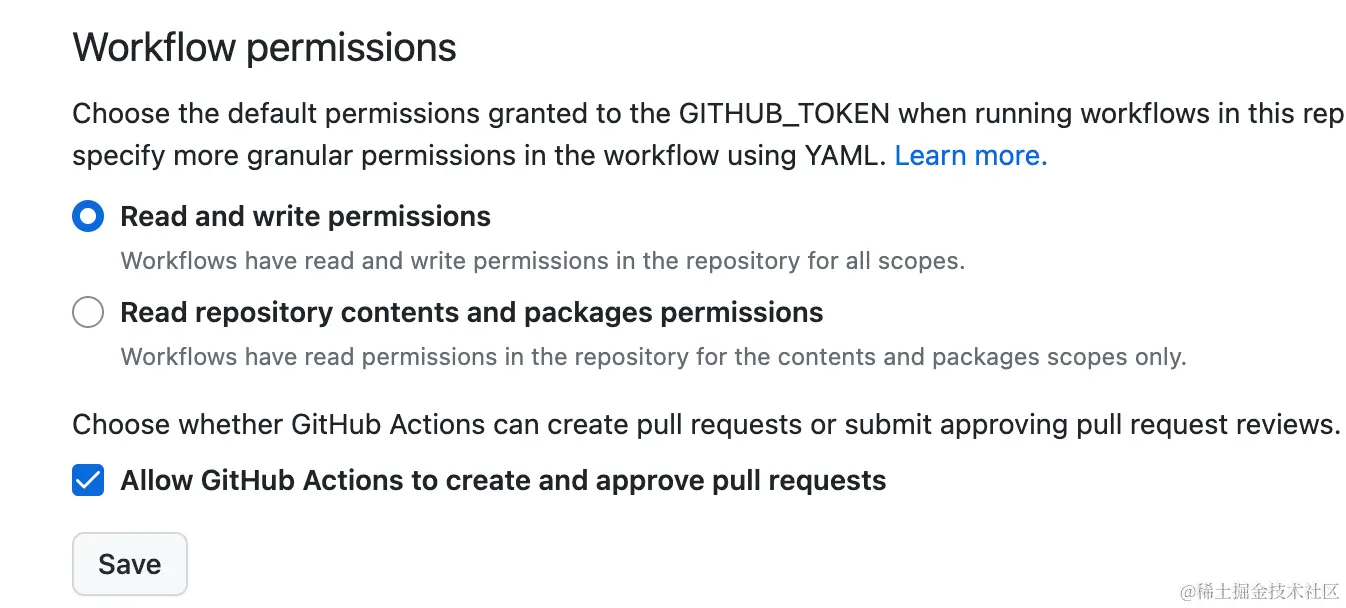This screenshot has height=608, width=1346.
Task: Click "Read repository contents and packages permissions" label
Action: (472, 313)
